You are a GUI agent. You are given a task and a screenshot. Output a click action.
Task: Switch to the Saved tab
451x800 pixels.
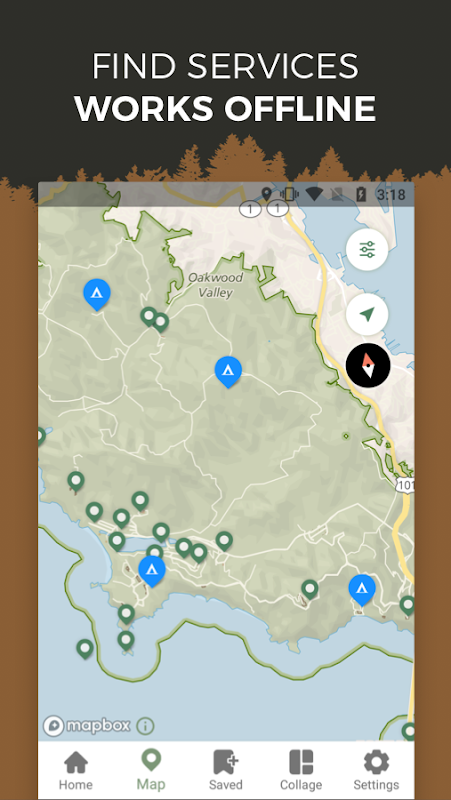click(x=226, y=770)
